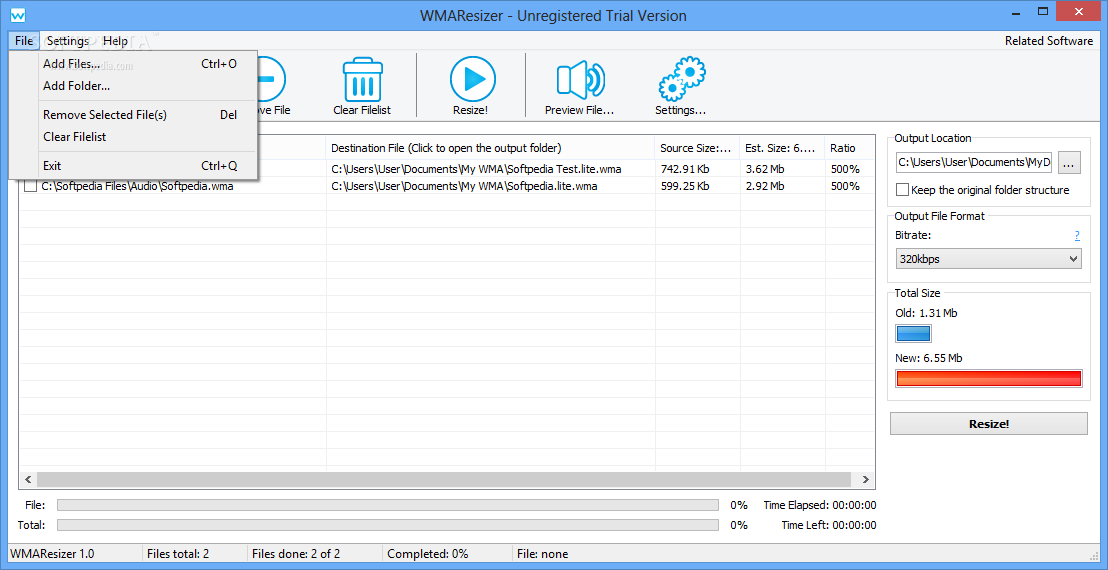This screenshot has height=570, width=1108.
Task: Sort by the Source Size column header
Action: 697,148
